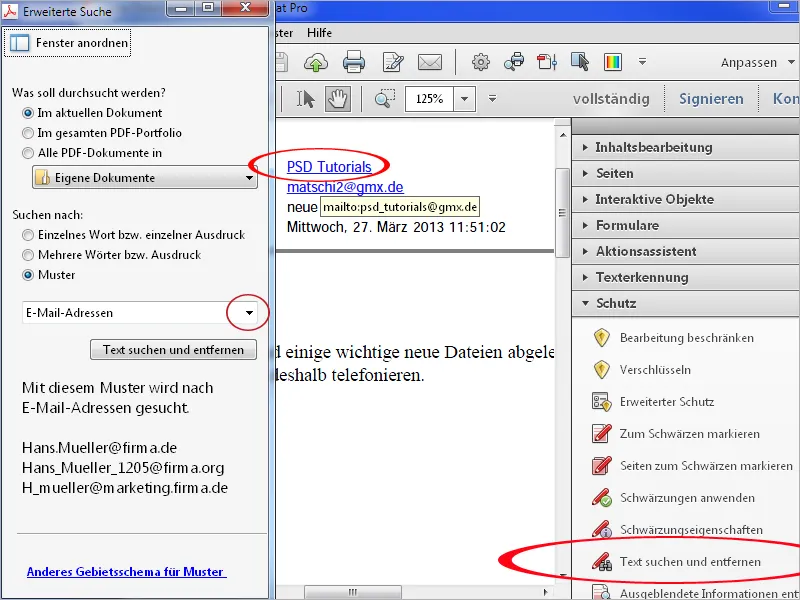Screen dimensions: 800x600
Task: Open the Hilfe menu
Action: [319, 33]
